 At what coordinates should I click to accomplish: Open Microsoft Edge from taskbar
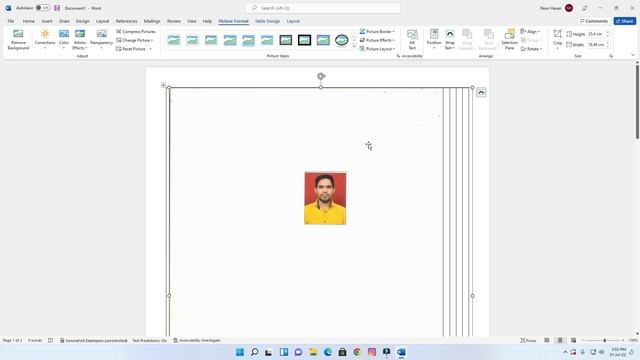(328, 352)
